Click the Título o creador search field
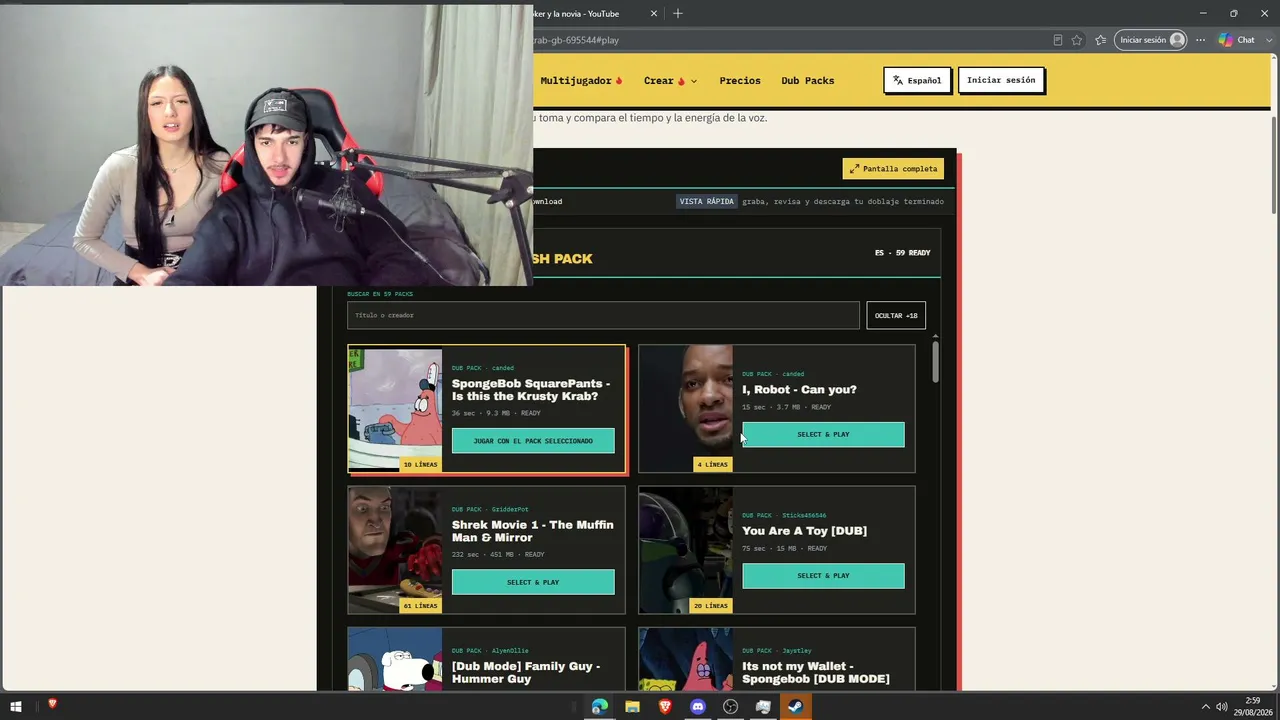 tap(603, 315)
